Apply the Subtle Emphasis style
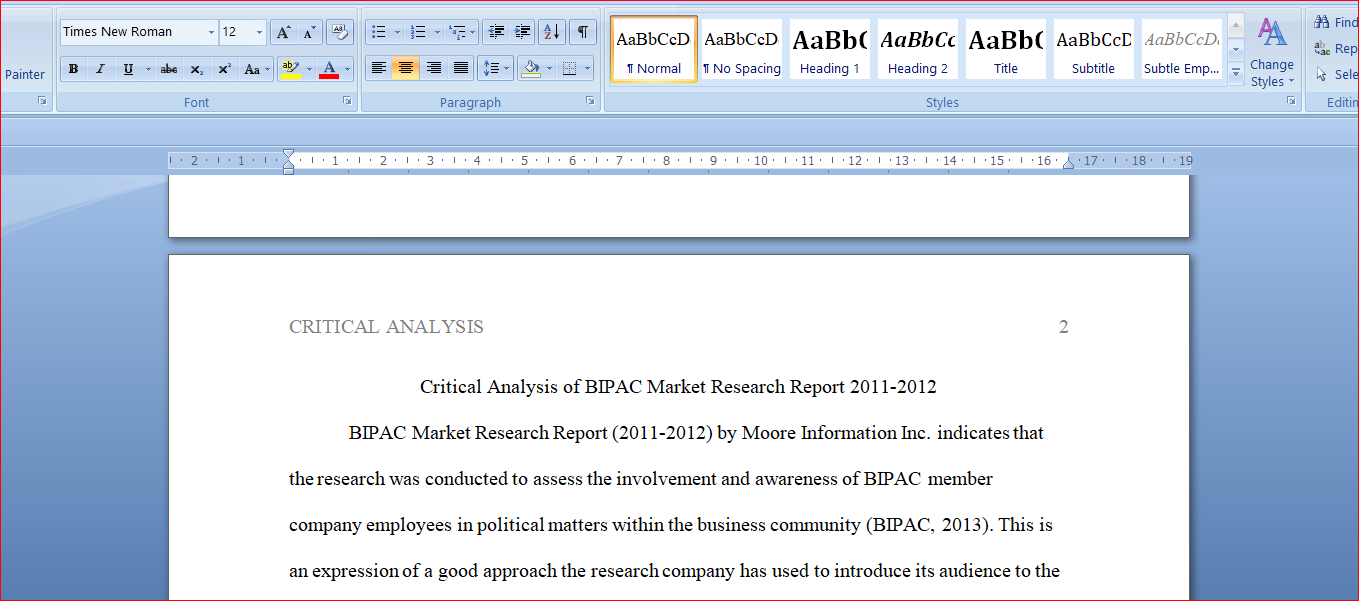1359x601 pixels. [x=1181, y=49]
